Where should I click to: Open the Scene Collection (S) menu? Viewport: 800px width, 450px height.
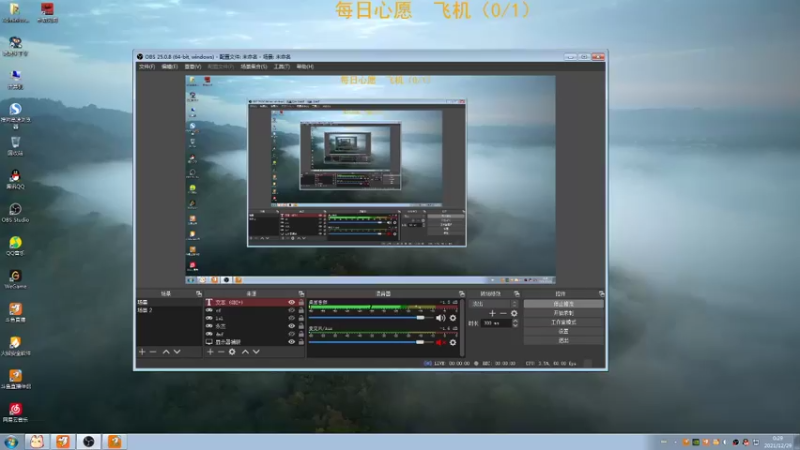click(x=254, y=67)
